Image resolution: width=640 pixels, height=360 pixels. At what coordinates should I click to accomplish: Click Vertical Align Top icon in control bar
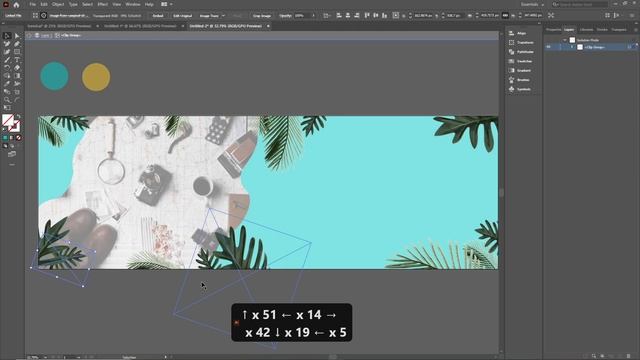367,16
